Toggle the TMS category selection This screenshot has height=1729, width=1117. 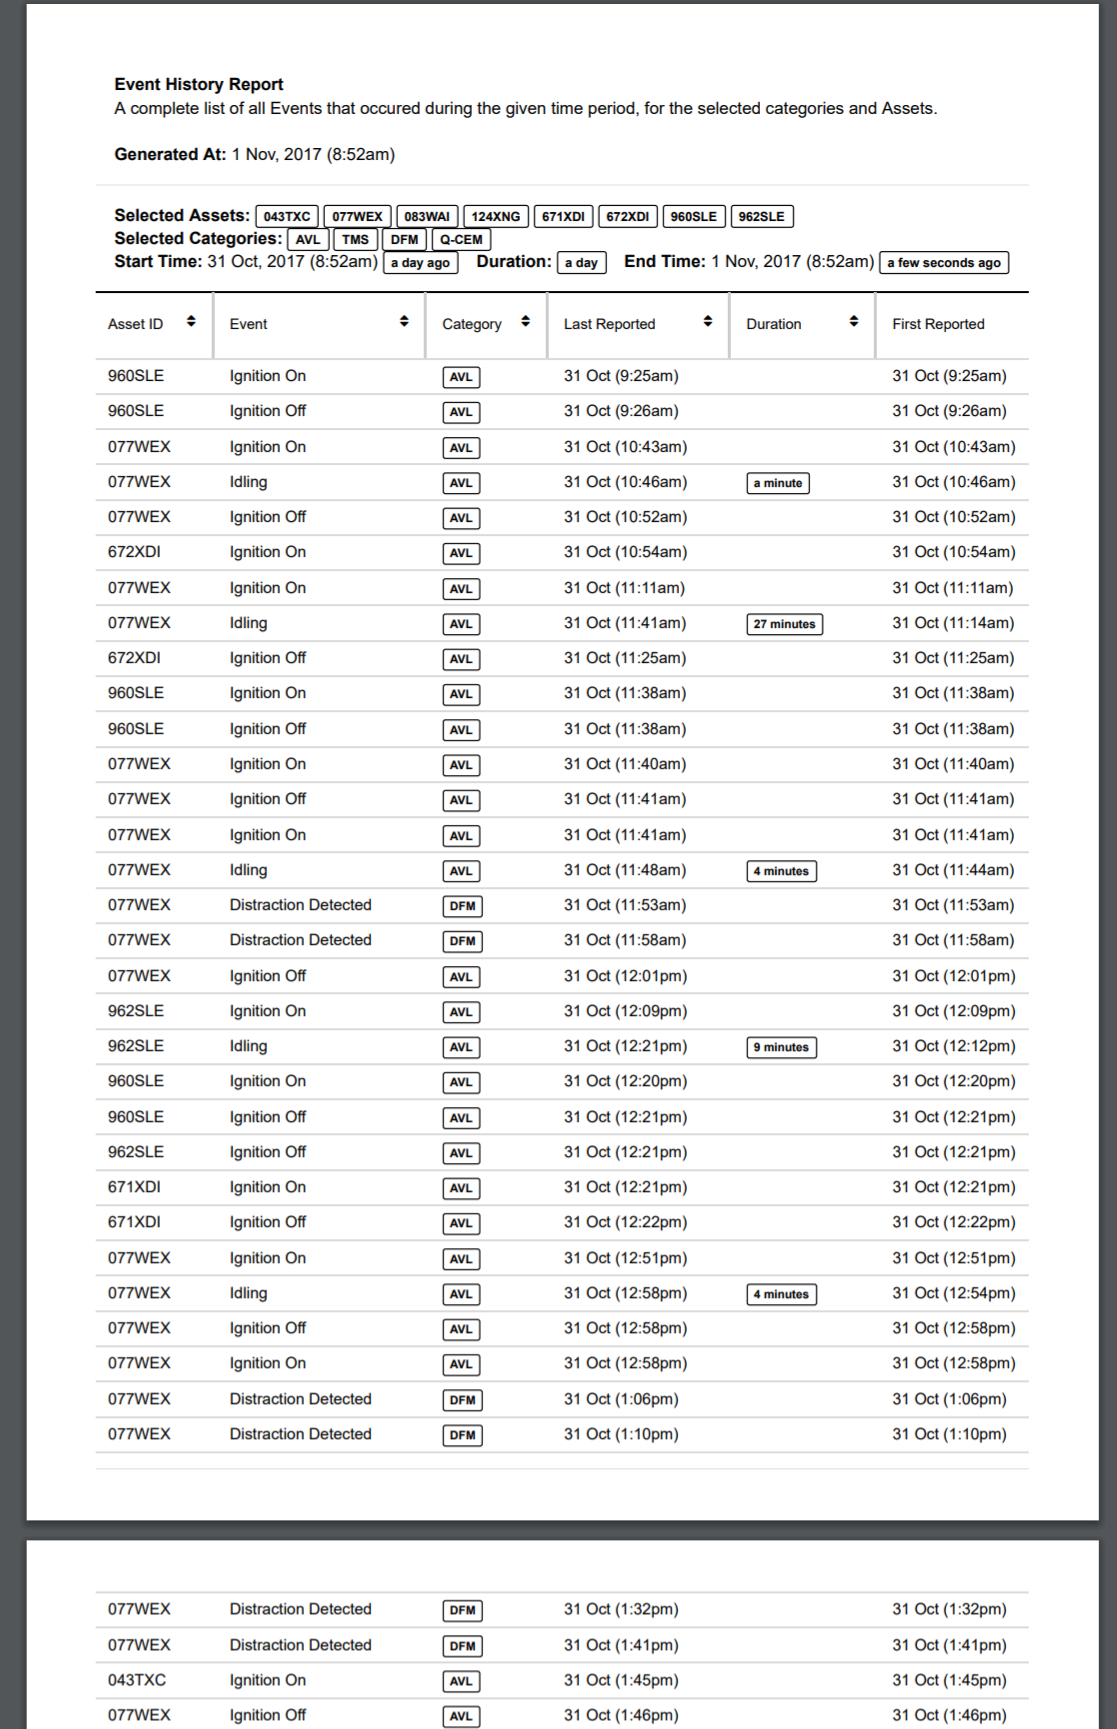(x=356, y=239)
